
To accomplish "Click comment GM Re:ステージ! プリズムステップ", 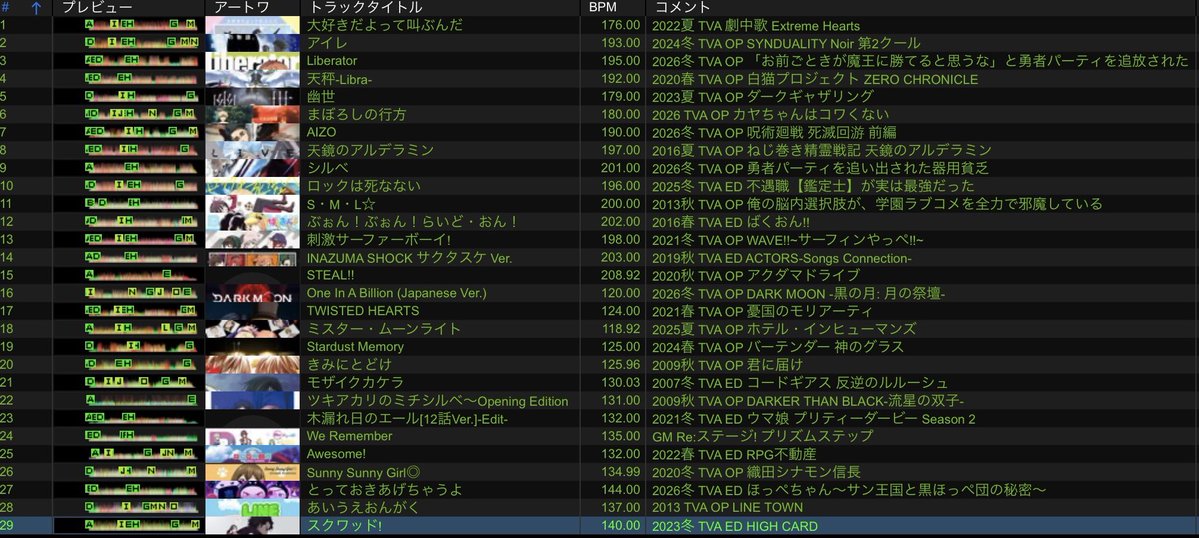I will point(762,436).
